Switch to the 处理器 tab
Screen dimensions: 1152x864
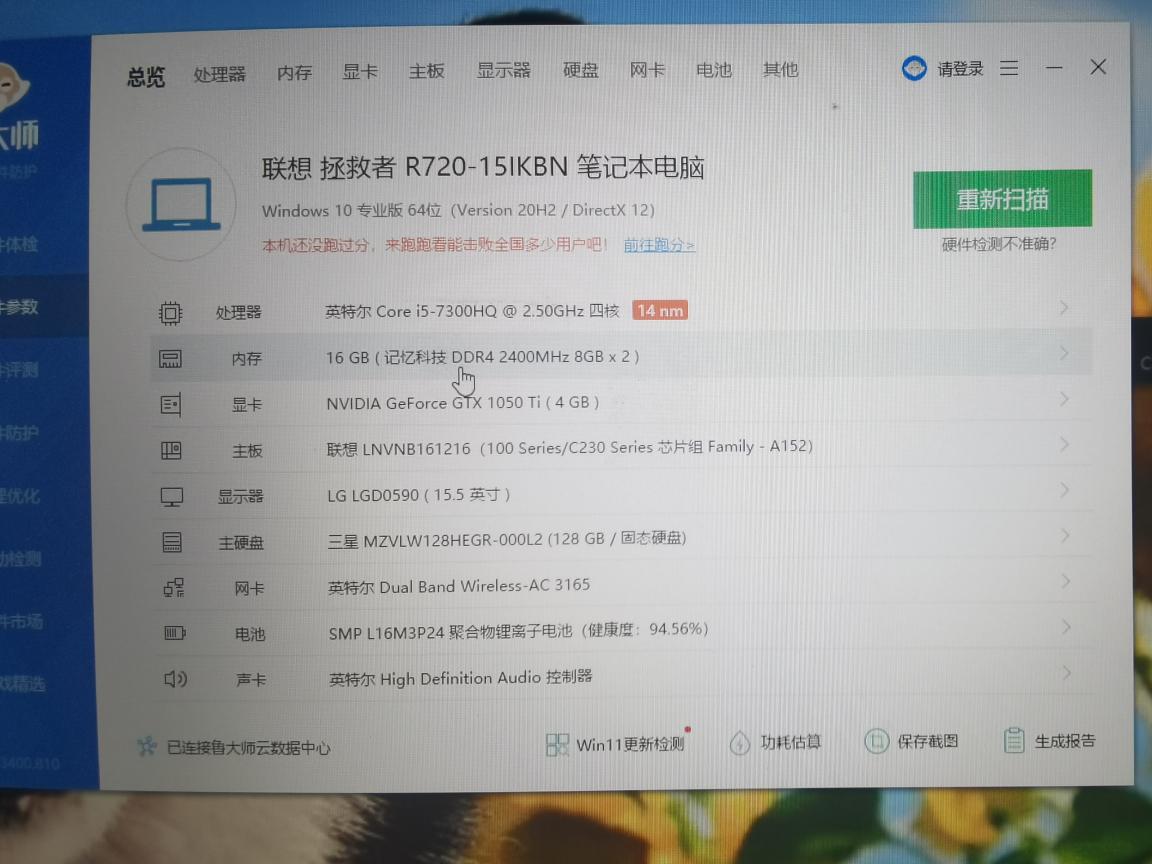(219, 74)
